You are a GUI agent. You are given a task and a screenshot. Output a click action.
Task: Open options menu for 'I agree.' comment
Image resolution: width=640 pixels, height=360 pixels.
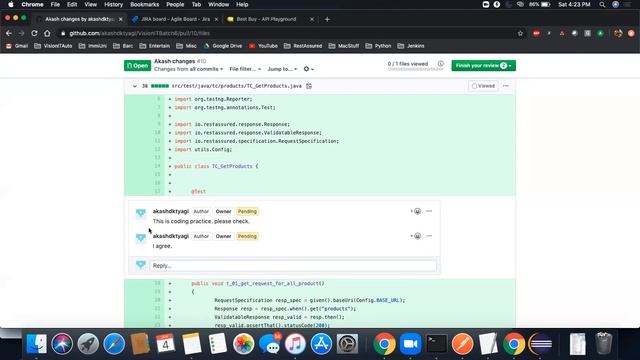pos(429,236)
